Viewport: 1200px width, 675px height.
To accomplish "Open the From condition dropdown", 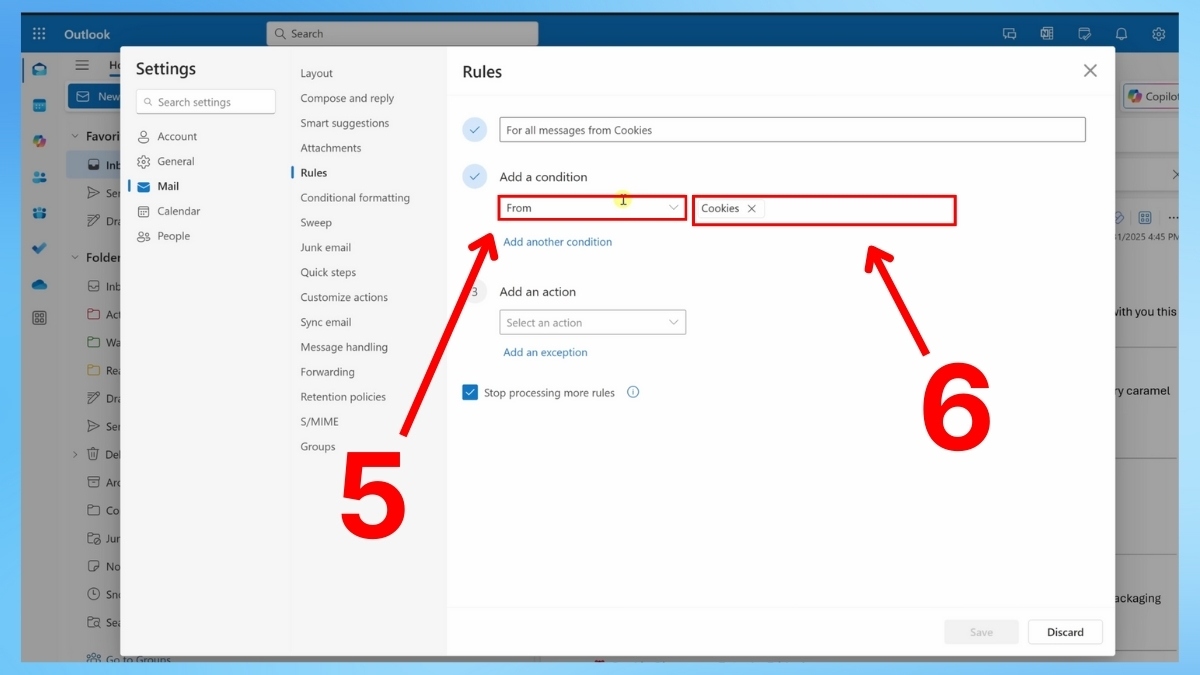I will pos(592,208).
